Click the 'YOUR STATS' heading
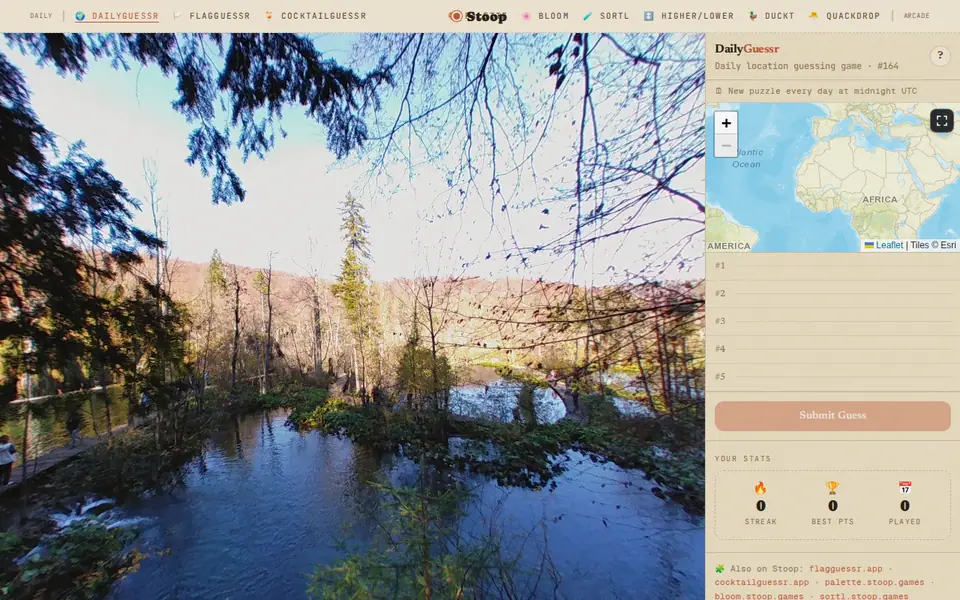The height and width of the screenshot is (600, 960). click(743, 459)
